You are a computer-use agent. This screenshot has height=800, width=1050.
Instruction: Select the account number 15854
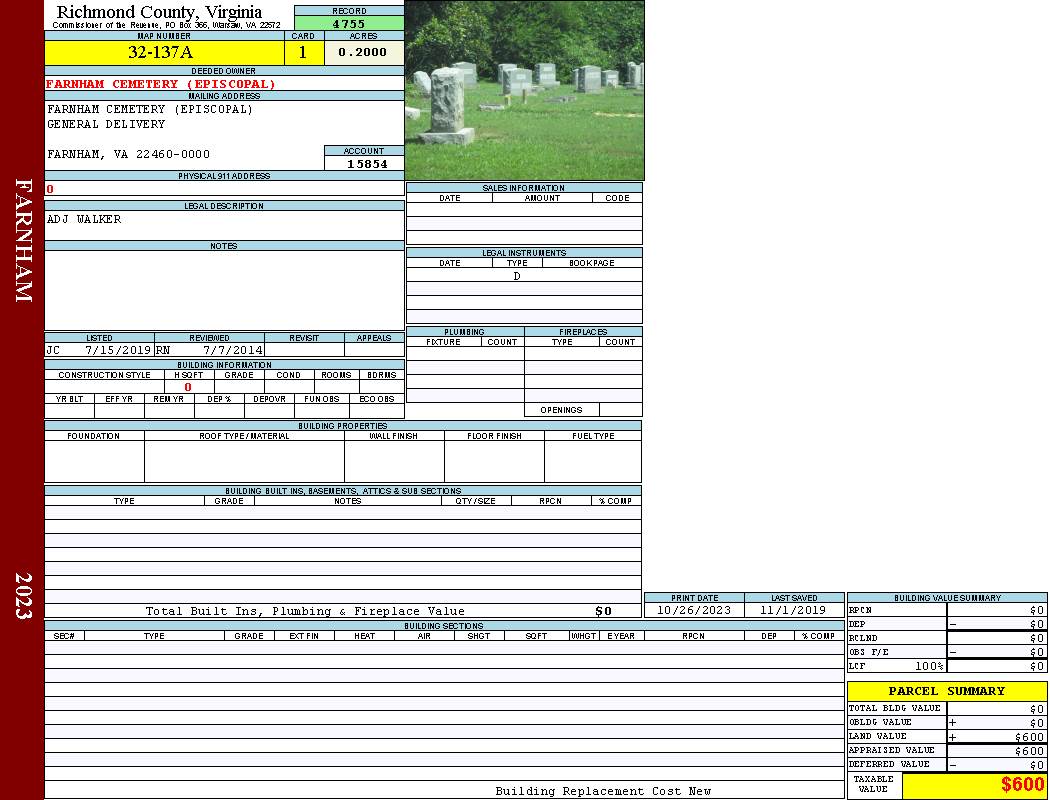pos(367,164)
